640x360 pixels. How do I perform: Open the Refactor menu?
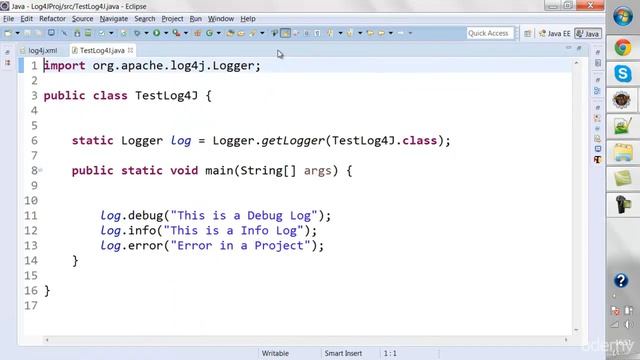point(52,19)
